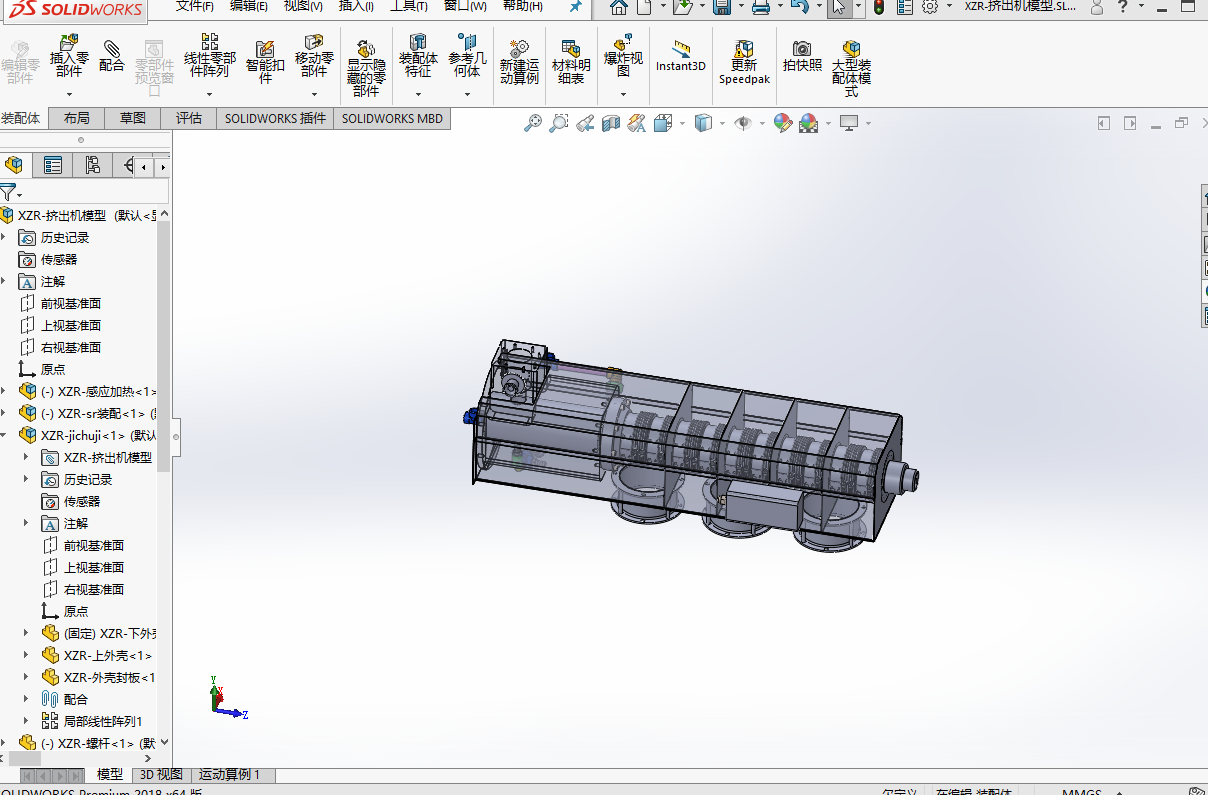1208x795 pixels.
Task: Open the 窗口(W) menu
Action: pyautogui.click(x=465, y=6)
